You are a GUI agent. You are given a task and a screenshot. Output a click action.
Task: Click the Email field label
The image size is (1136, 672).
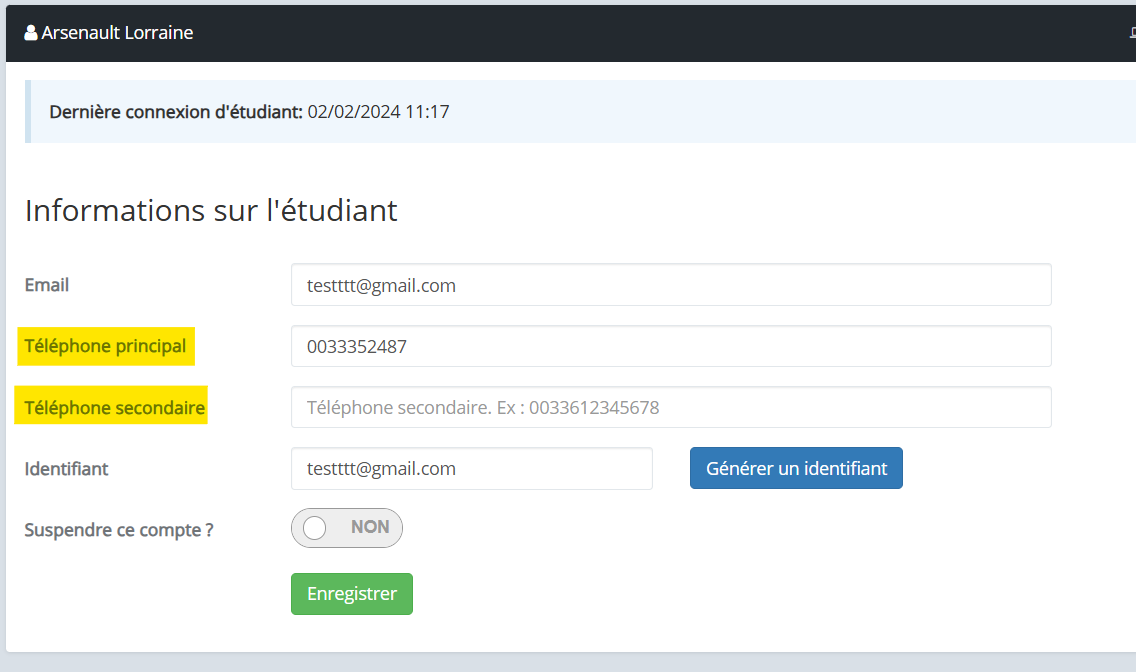click(47, 285)
